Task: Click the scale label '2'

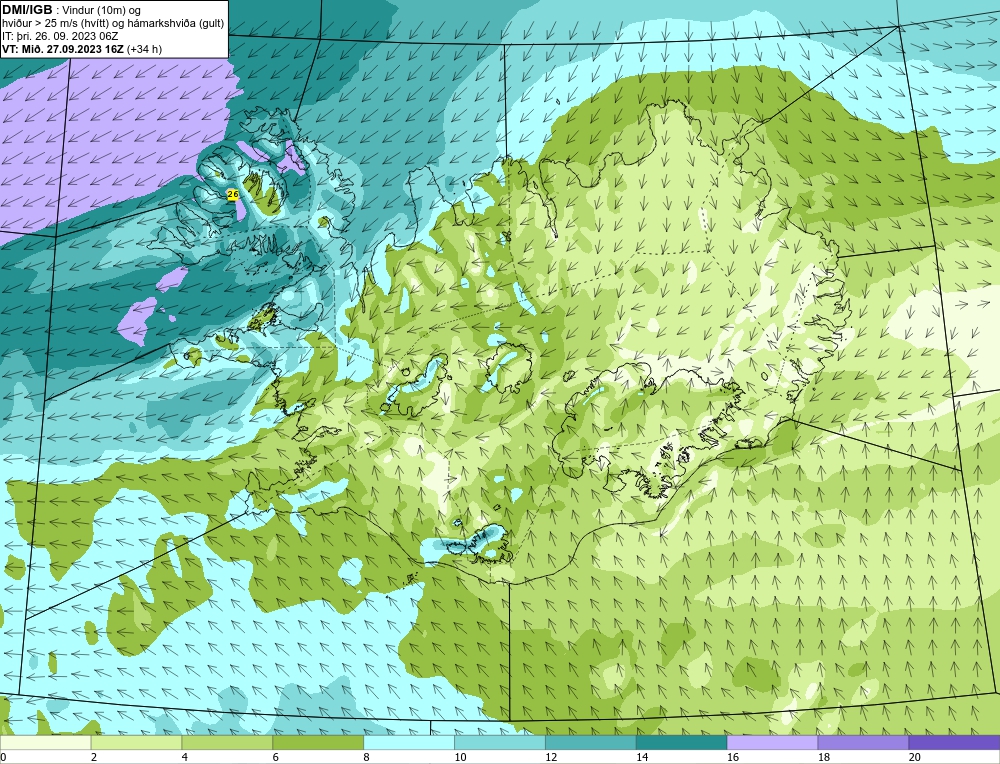Action: [94, 758]
